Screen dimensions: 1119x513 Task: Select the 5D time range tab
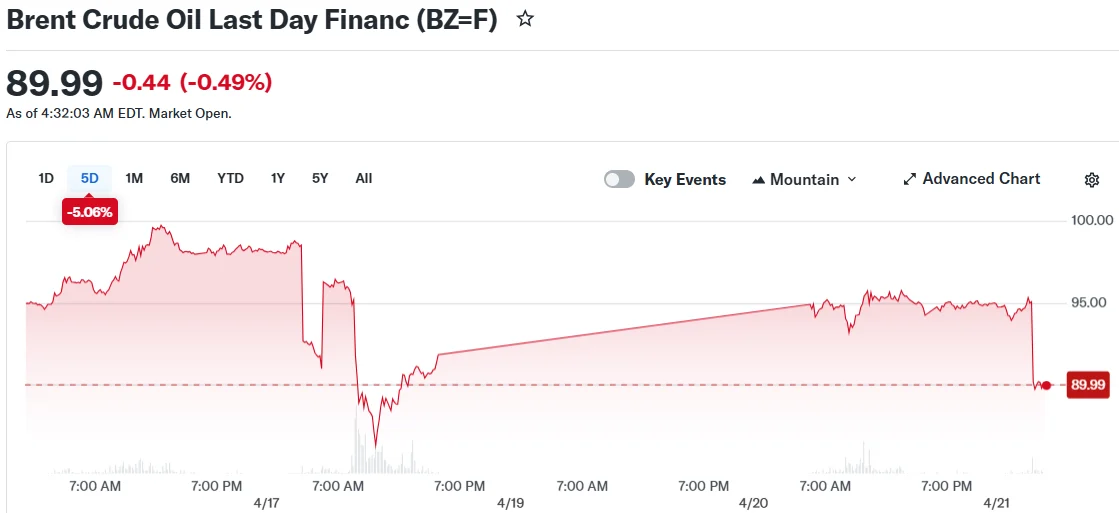[90, 178]
